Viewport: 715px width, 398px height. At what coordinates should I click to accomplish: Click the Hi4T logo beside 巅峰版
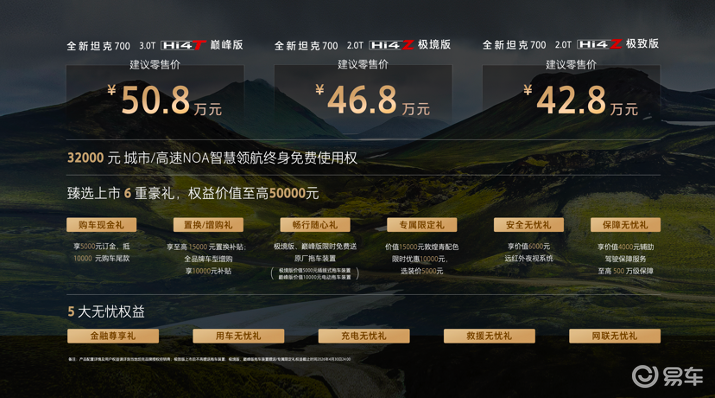[183, 45]
